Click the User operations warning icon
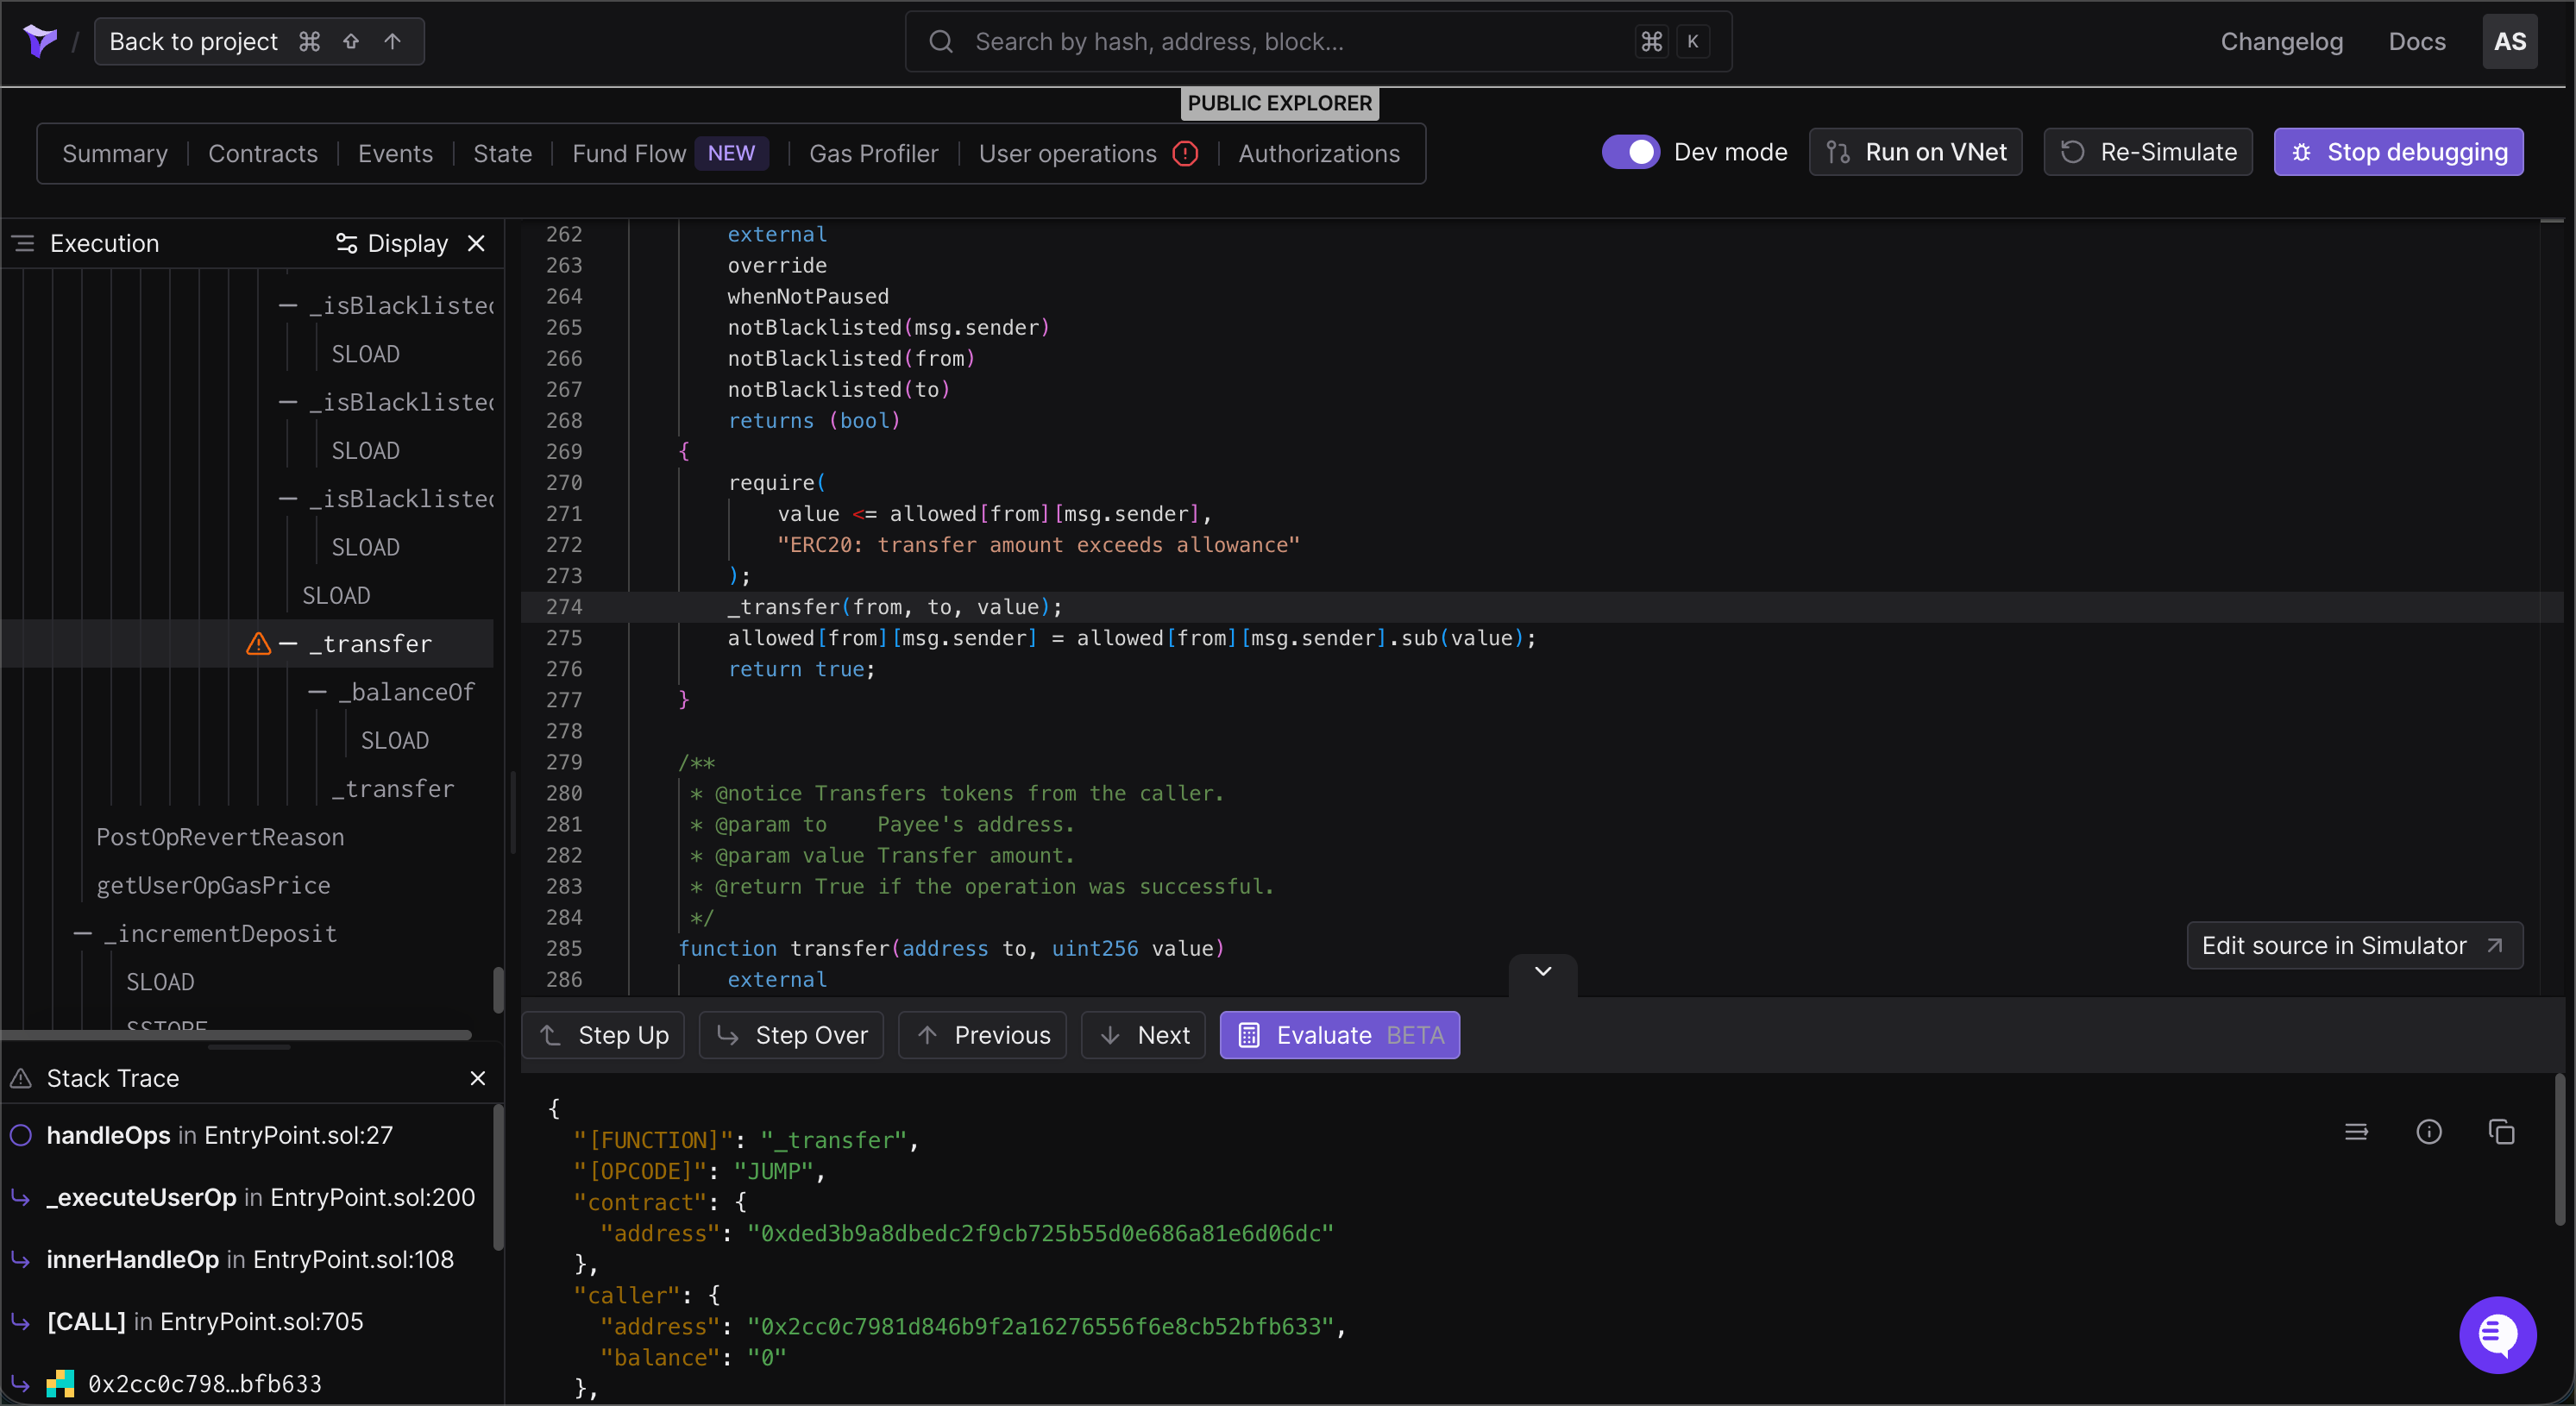The width and height of the screenshot is (2576, 1406). 1185,154
